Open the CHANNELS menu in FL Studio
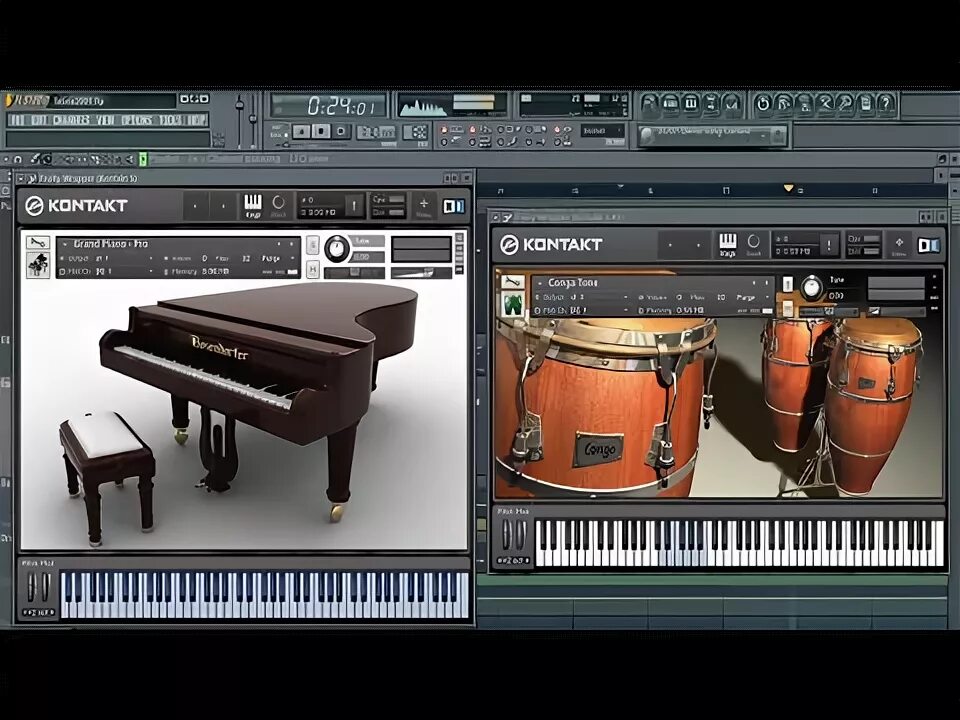960x720 pixels. [x=71, y=120]
